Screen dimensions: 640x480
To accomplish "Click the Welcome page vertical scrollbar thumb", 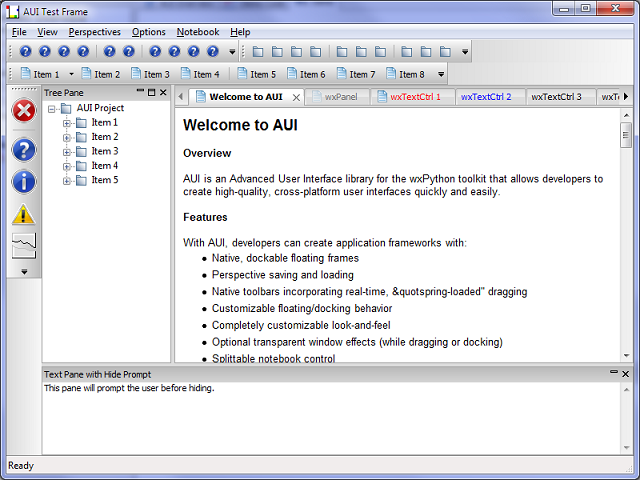I will [626, 135].
